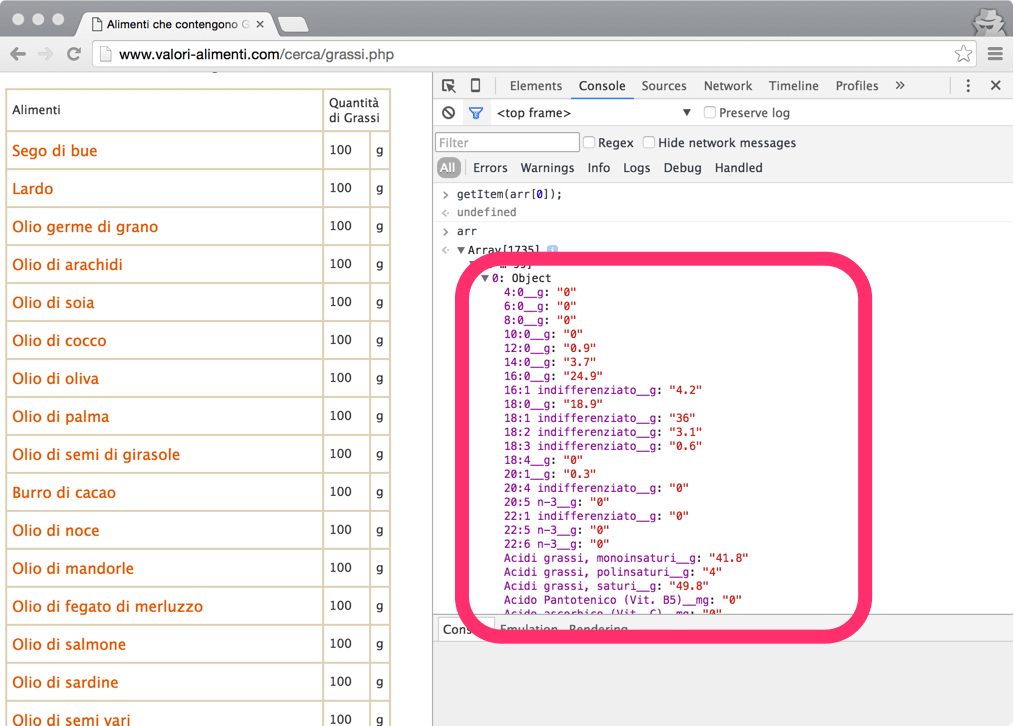Clear console with the ban icon
This screenshot has width=1014, height=726.
point(449,113)
